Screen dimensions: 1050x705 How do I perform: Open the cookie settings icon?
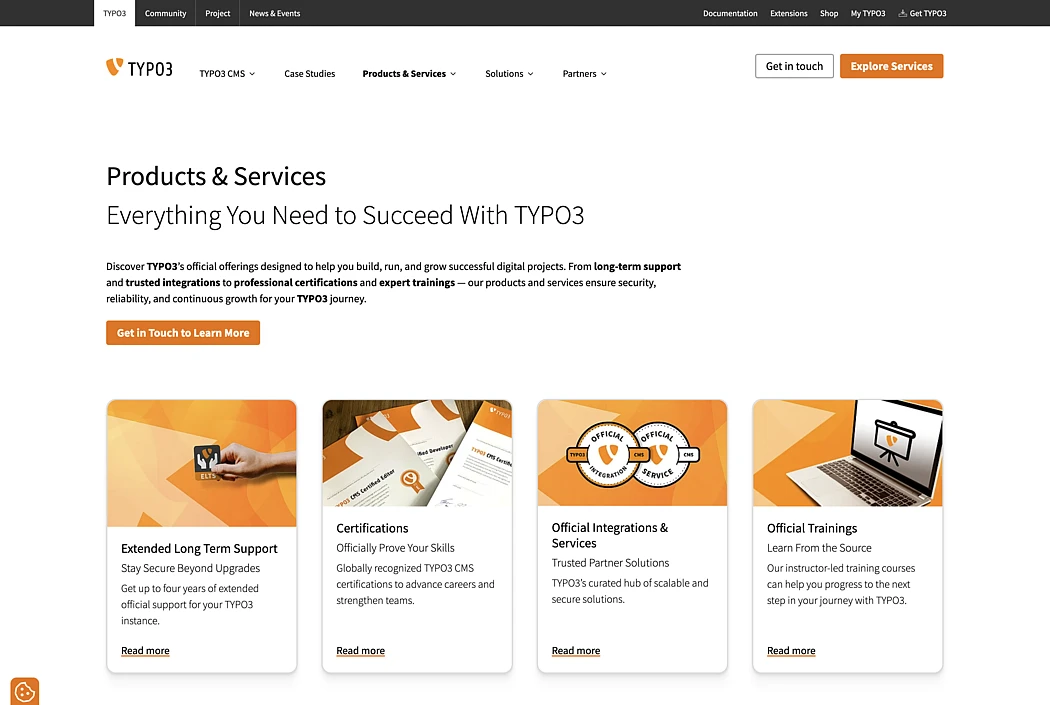click(25, 691)
